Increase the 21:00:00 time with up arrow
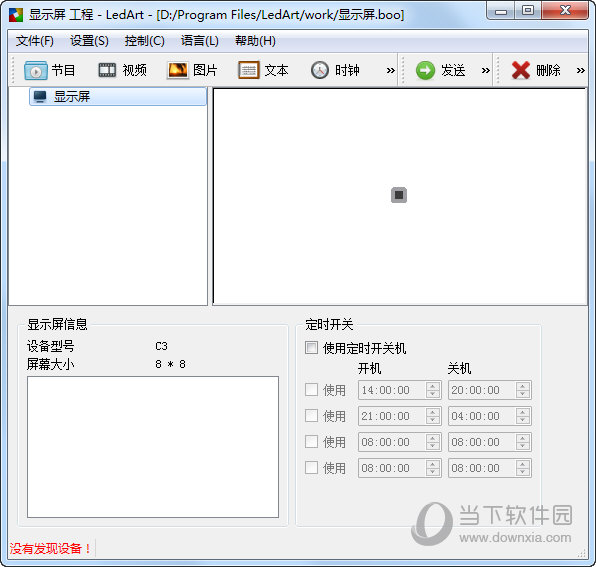Screen dimensions: 596x567 tap(433, 412)
